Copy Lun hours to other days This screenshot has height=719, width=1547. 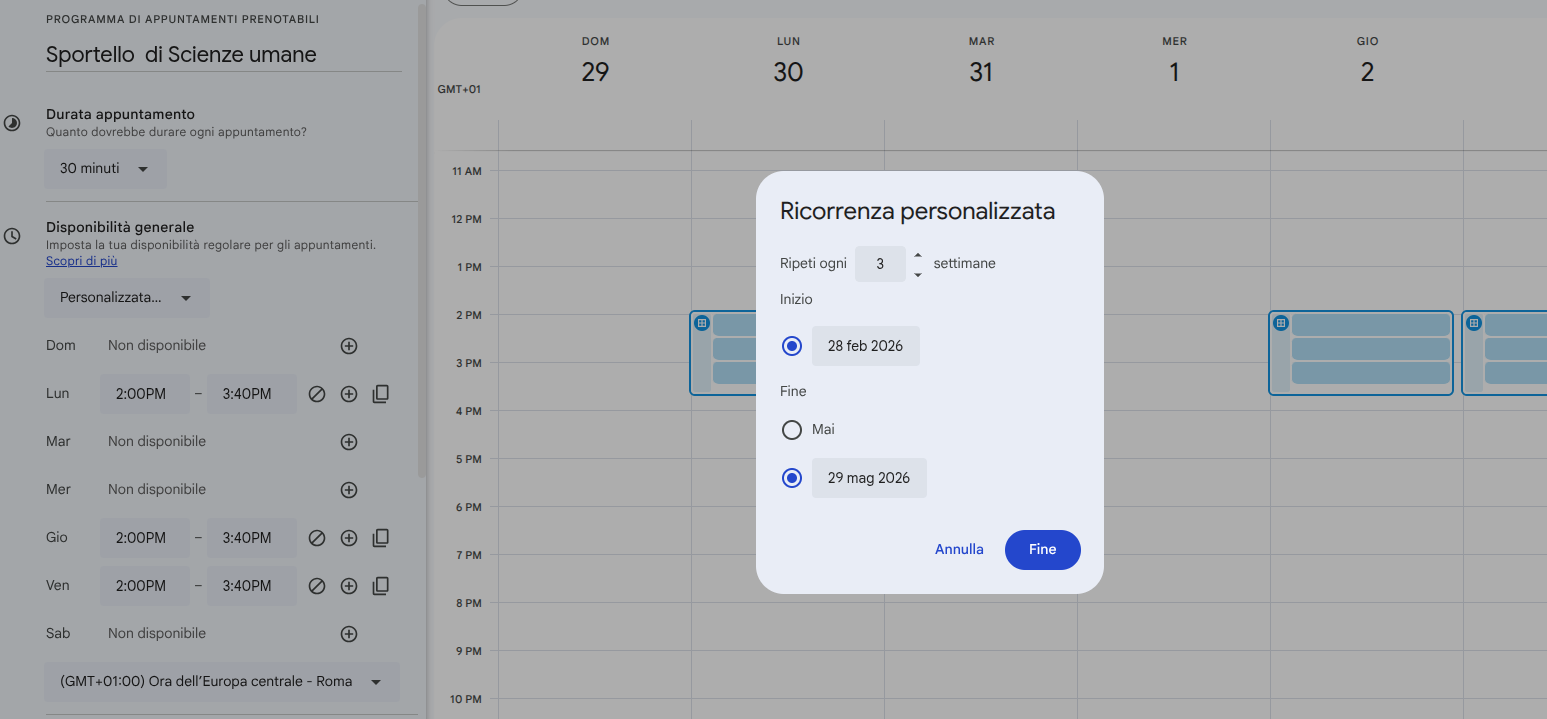click(x=380, y=394)
